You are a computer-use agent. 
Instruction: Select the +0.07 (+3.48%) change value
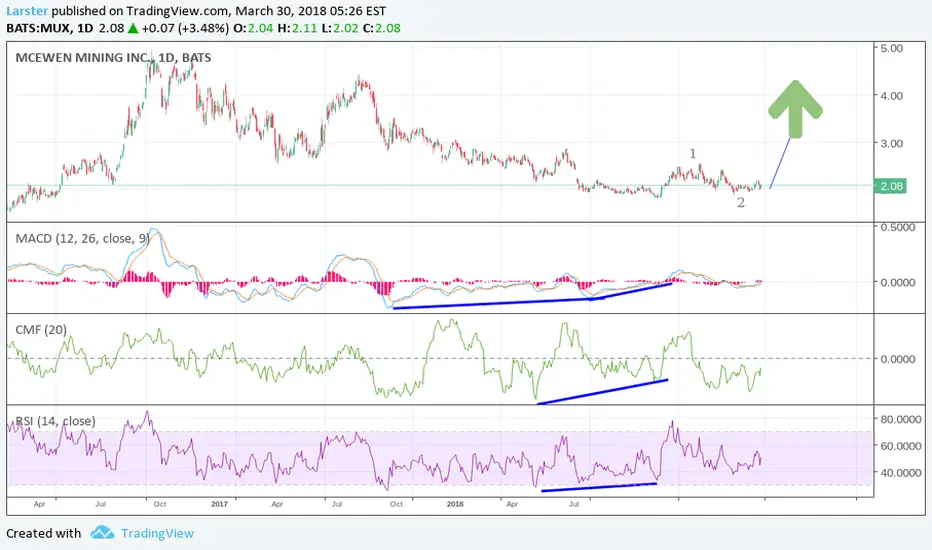click(185, 28)
